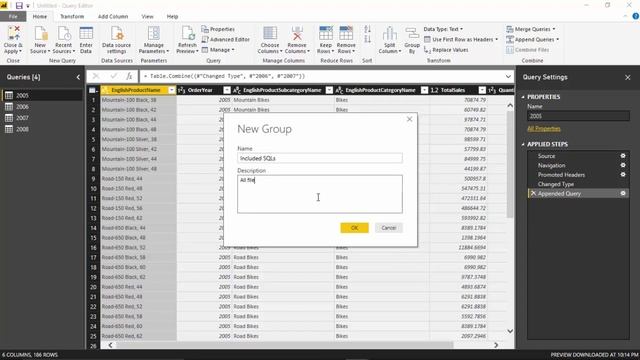Click the New Group Description box
This screenshot has width=640, height=360.
click(x=320, y=194)
